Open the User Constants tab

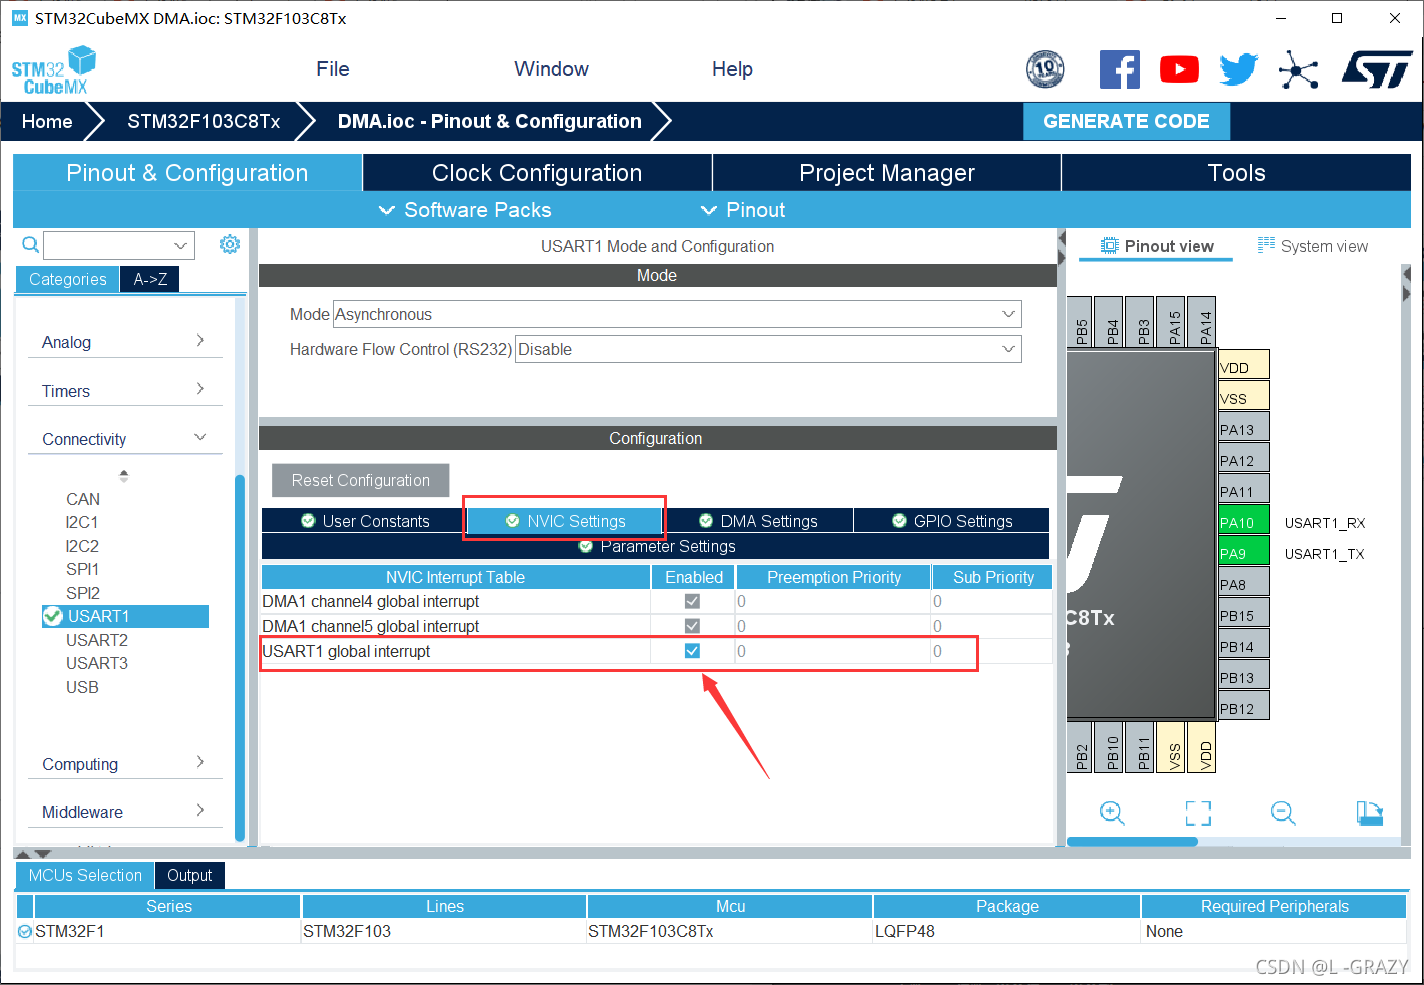365,521
